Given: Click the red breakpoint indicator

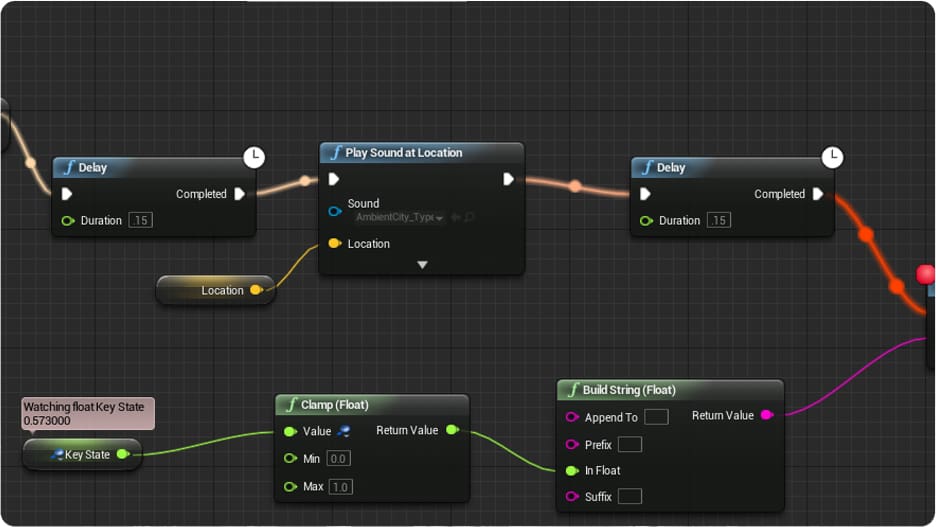Looking at the screenshot, I should point(926,274).
